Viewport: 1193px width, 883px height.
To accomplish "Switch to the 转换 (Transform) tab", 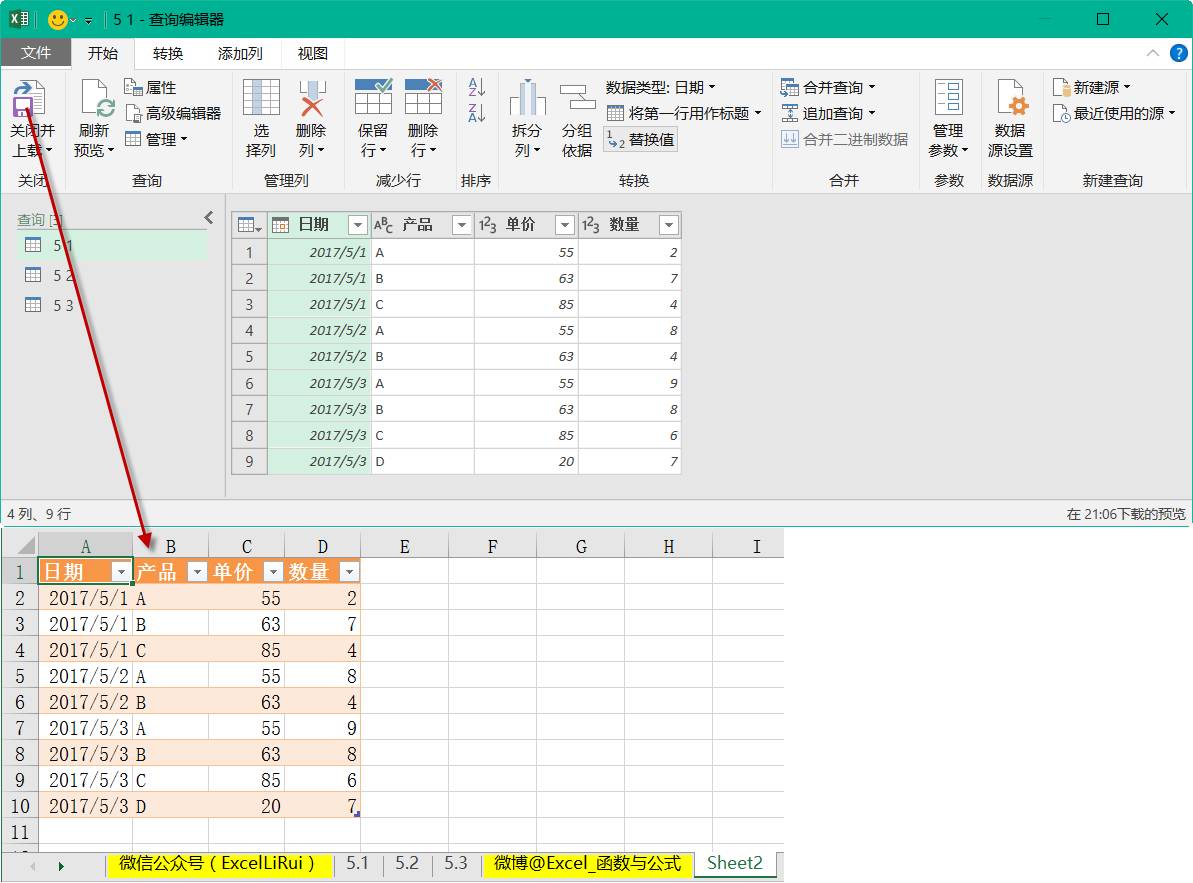I will pos(167,53).
